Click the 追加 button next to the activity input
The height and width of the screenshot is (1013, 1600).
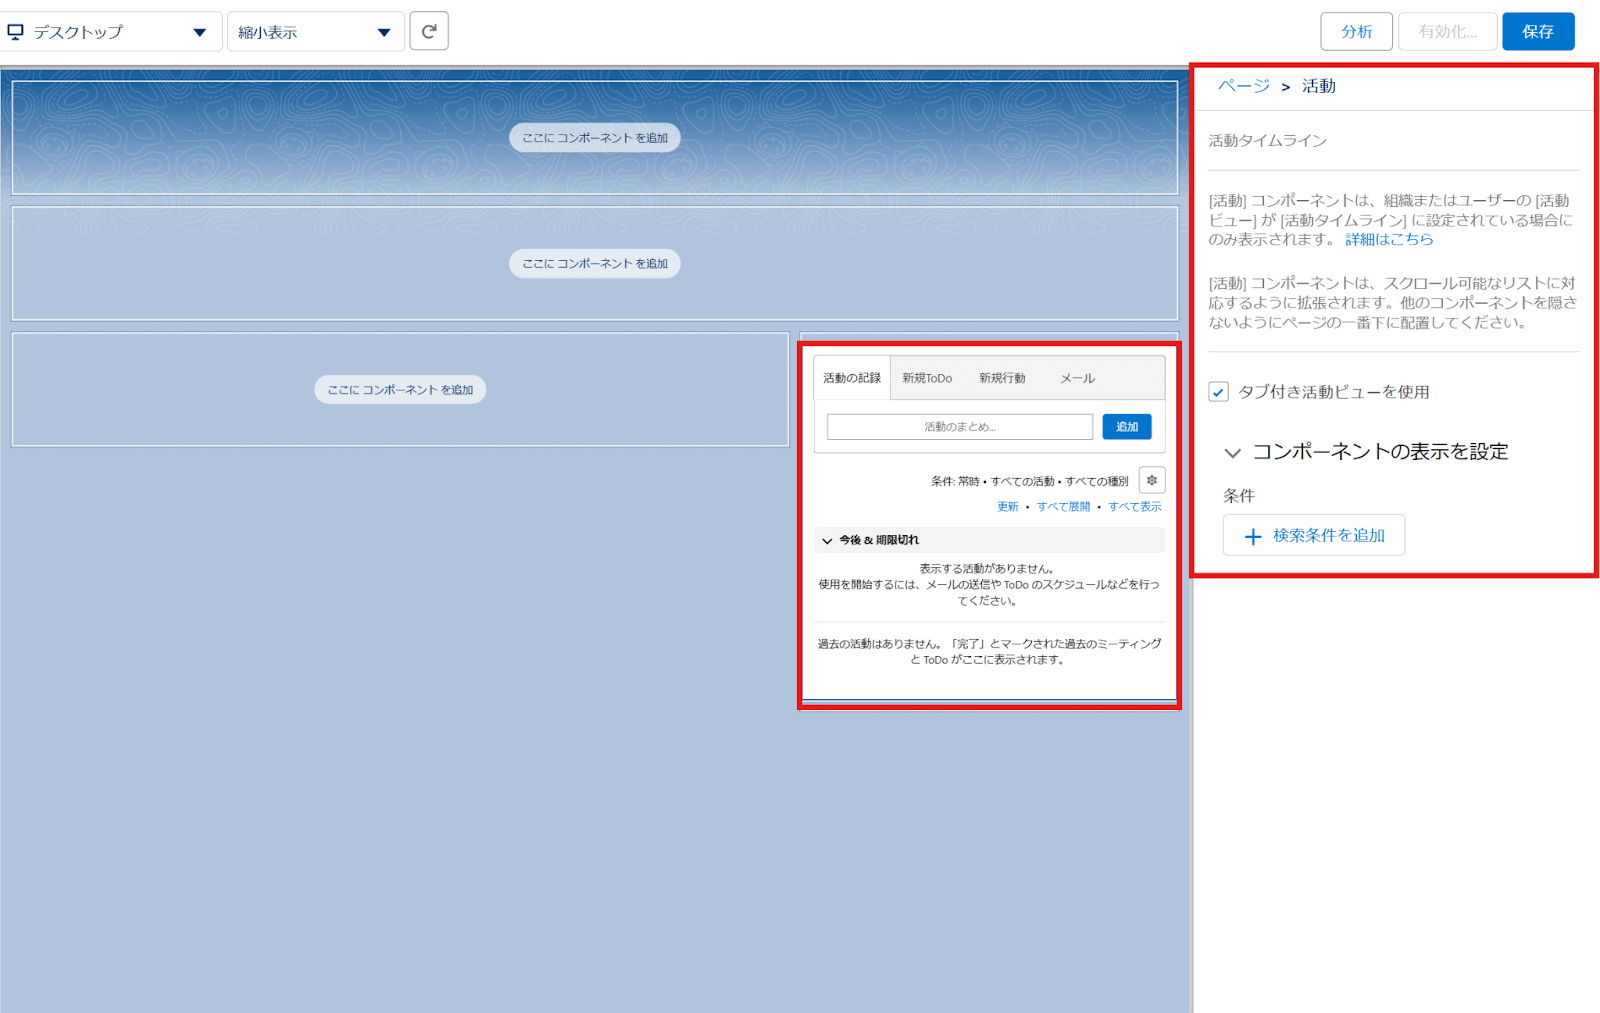pyautogui.click(x=1126, y=426)
